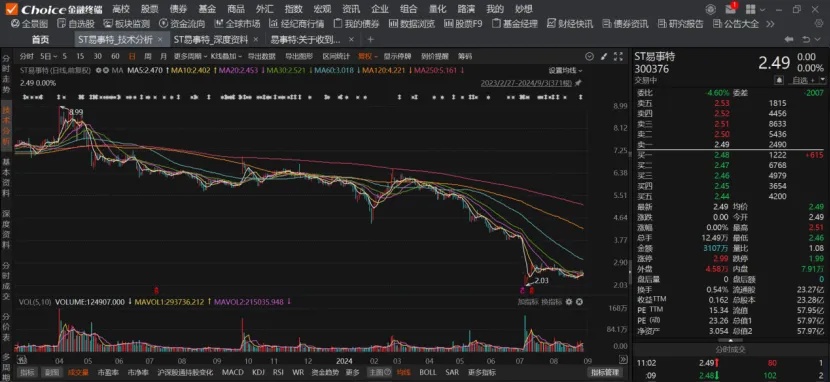The image size is (830, 382).
Task: Click the 导出数据 button
Action: click(x=261, y=57)
